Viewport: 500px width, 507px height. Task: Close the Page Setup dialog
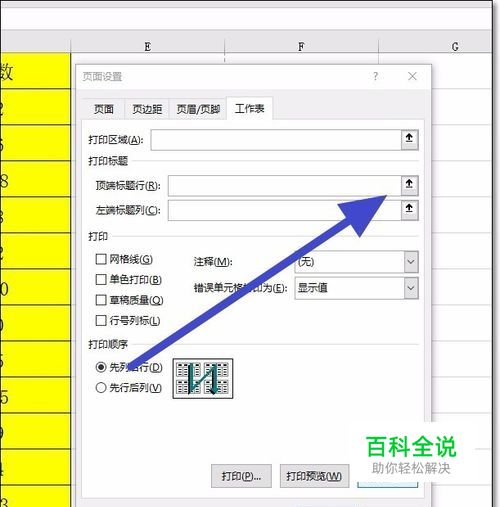(412, 76)
